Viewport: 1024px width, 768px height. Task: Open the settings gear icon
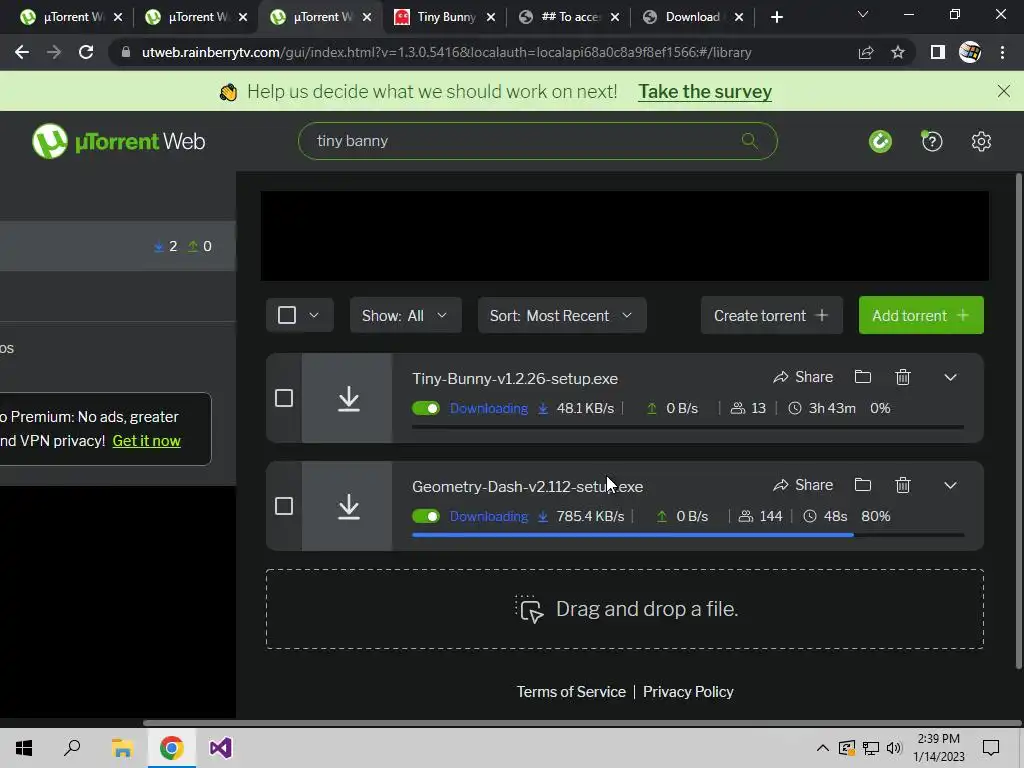click(981, 141)
